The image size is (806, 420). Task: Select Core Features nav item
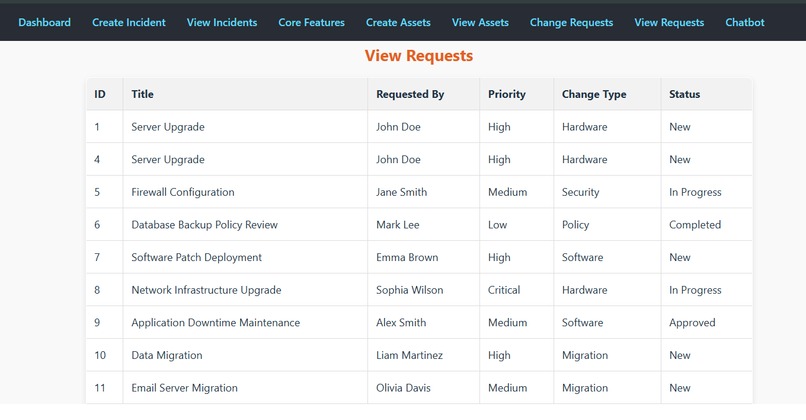coord(312,23)
